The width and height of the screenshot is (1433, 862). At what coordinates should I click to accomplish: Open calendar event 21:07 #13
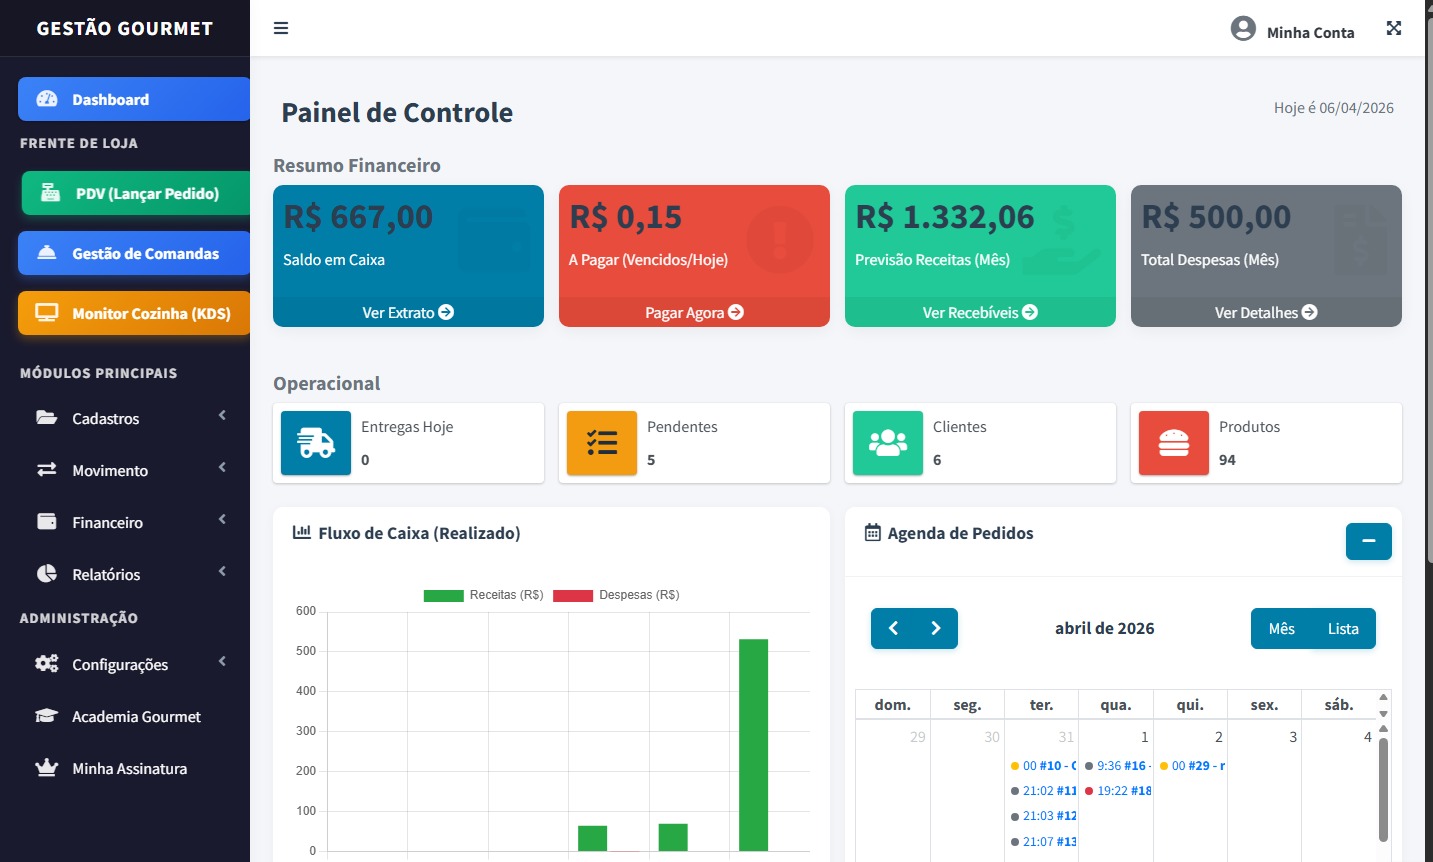(1042, 841)
